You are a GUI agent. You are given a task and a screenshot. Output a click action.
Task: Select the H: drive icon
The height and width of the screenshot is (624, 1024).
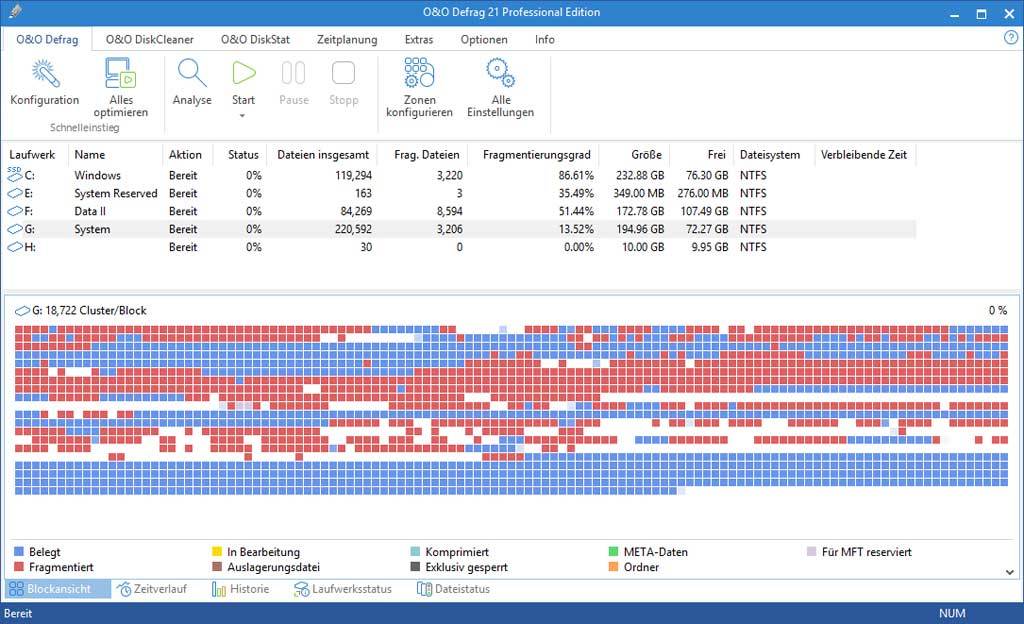14,247
